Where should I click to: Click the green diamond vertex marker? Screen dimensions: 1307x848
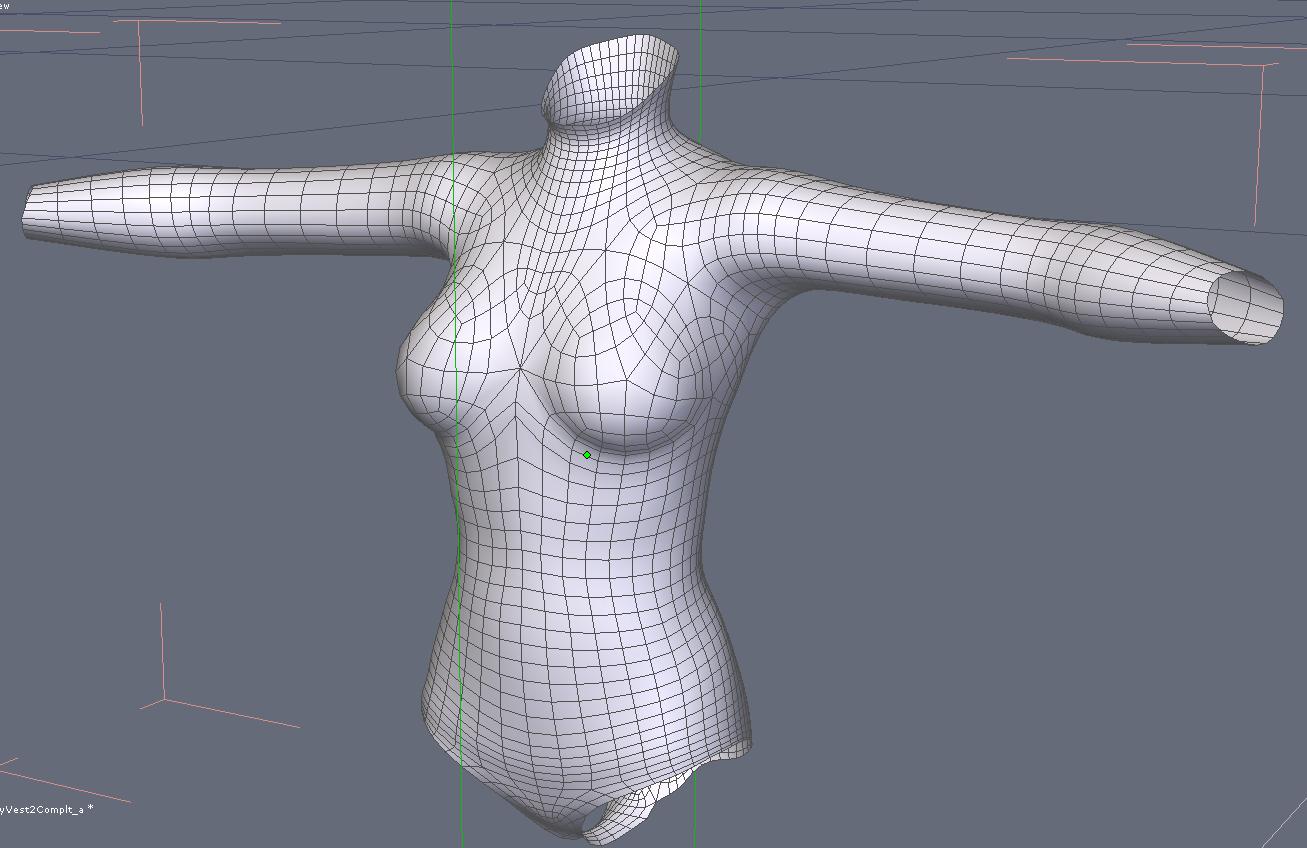(x=587, y=455)
